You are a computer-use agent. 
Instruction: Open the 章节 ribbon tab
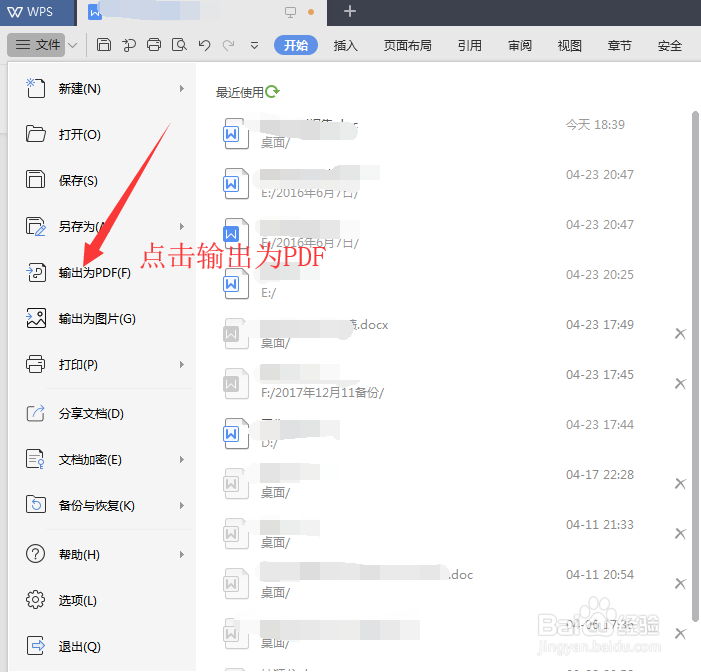[x=619, y=45]
